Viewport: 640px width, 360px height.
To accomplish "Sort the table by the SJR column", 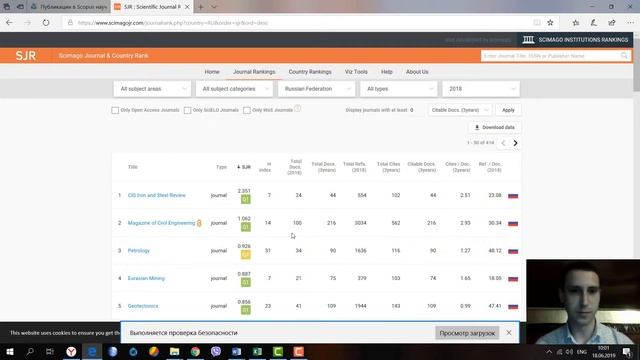I will 244,167.
